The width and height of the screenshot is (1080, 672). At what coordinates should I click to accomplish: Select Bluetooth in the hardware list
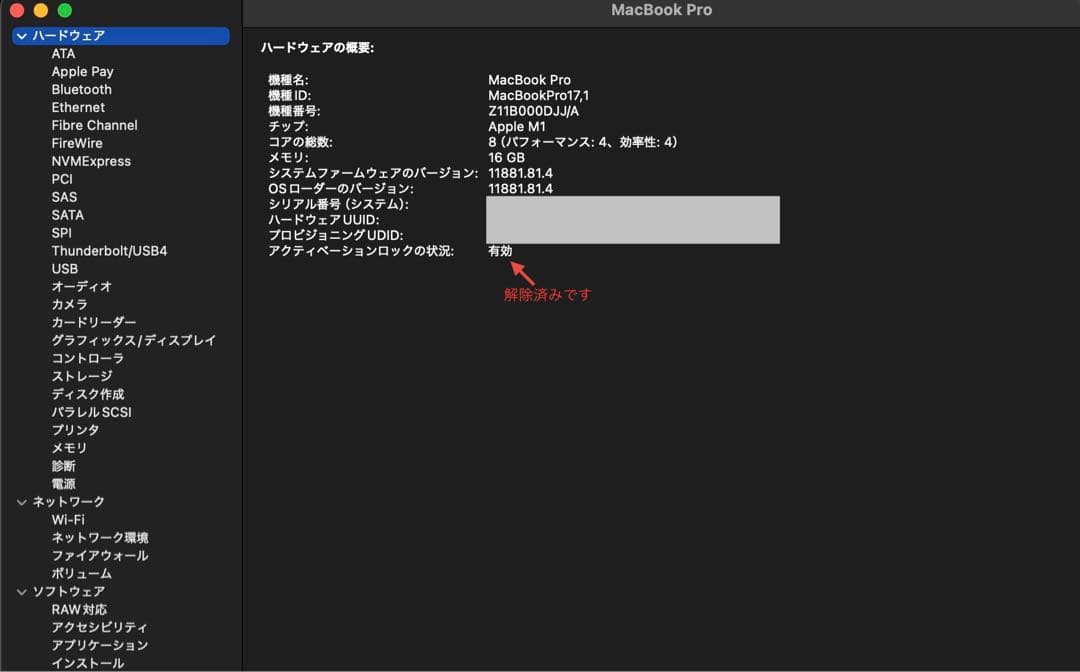[81, 89]
